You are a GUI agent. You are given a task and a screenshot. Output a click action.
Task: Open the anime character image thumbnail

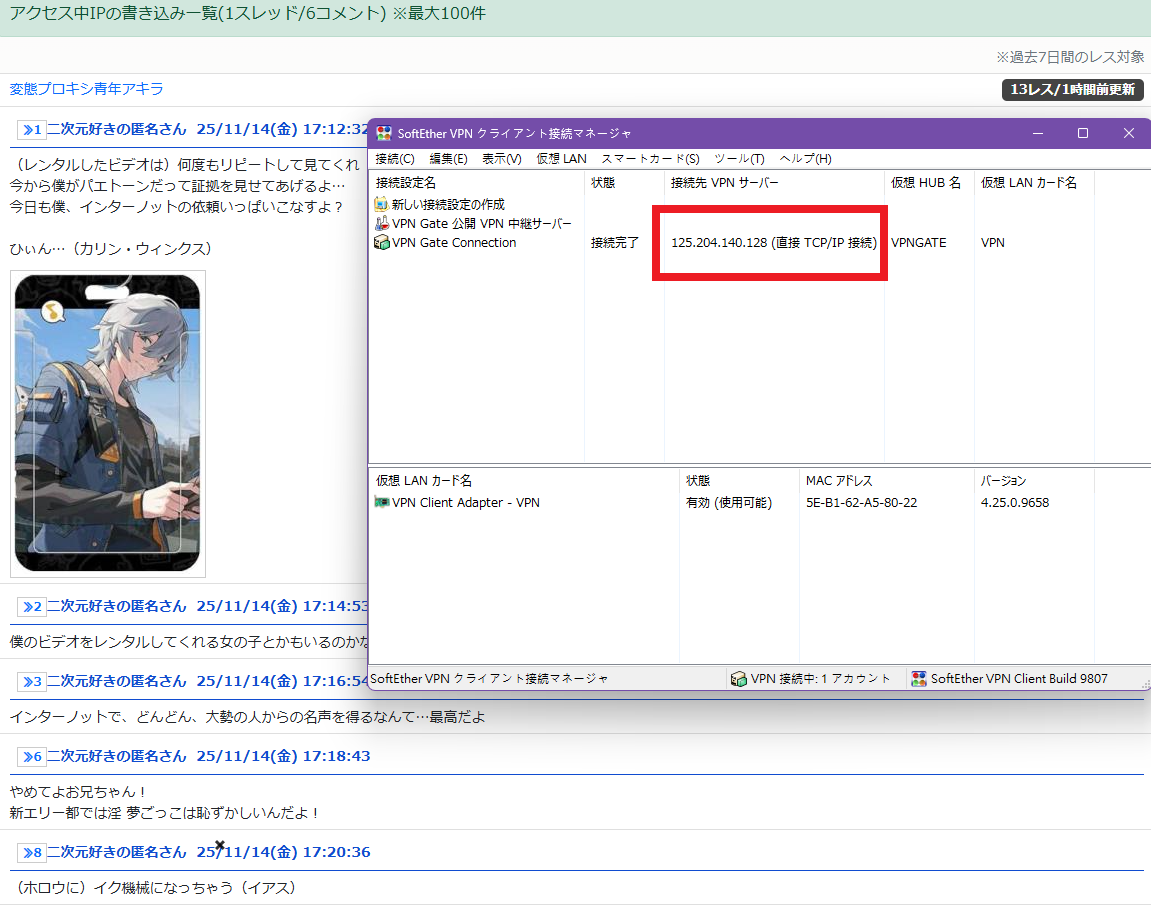pyautogui.click(x=108, y=424)
